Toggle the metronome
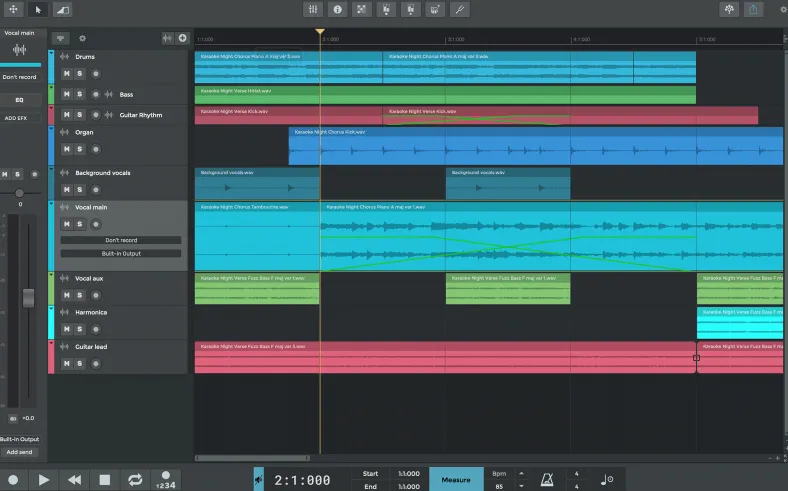 coord(547,480)
